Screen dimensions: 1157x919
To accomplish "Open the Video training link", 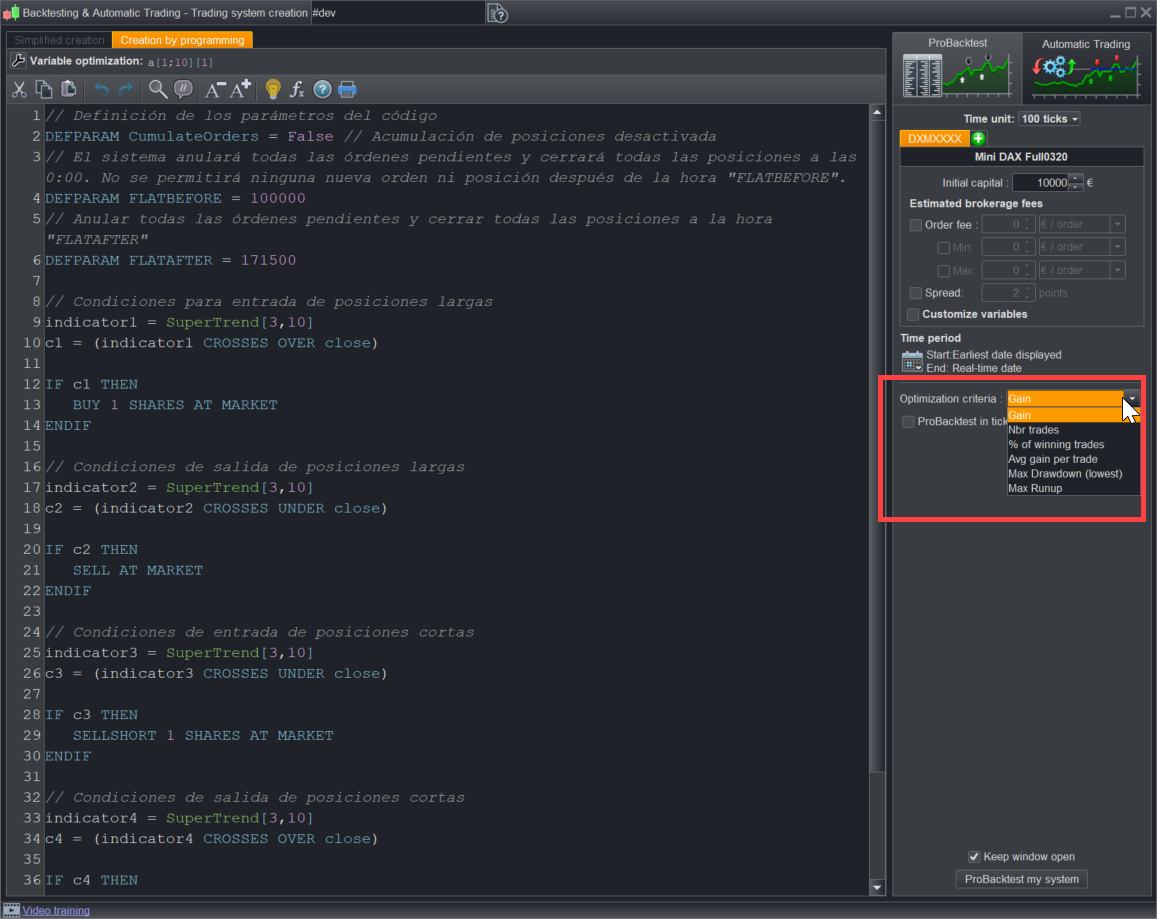I will pyautogui.click(x=56, y=910).
